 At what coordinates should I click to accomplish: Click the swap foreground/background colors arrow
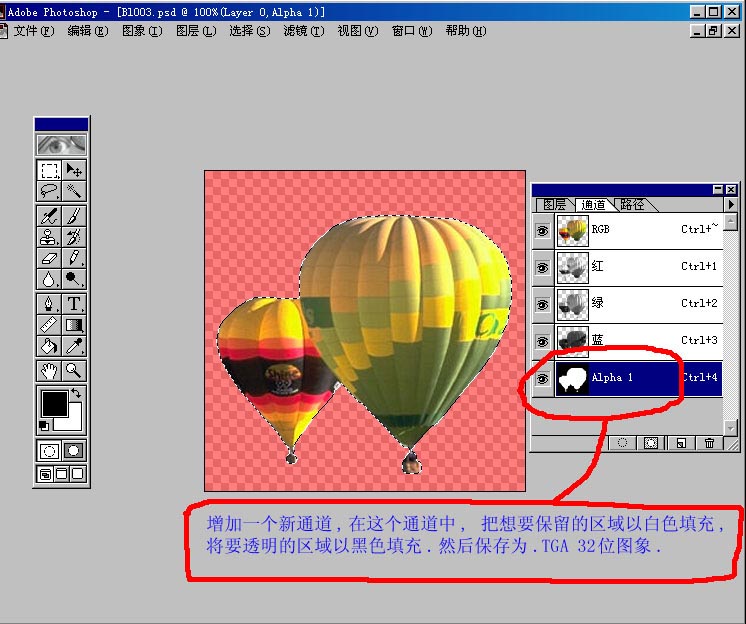pyautogui.click(x=76, y=393)
